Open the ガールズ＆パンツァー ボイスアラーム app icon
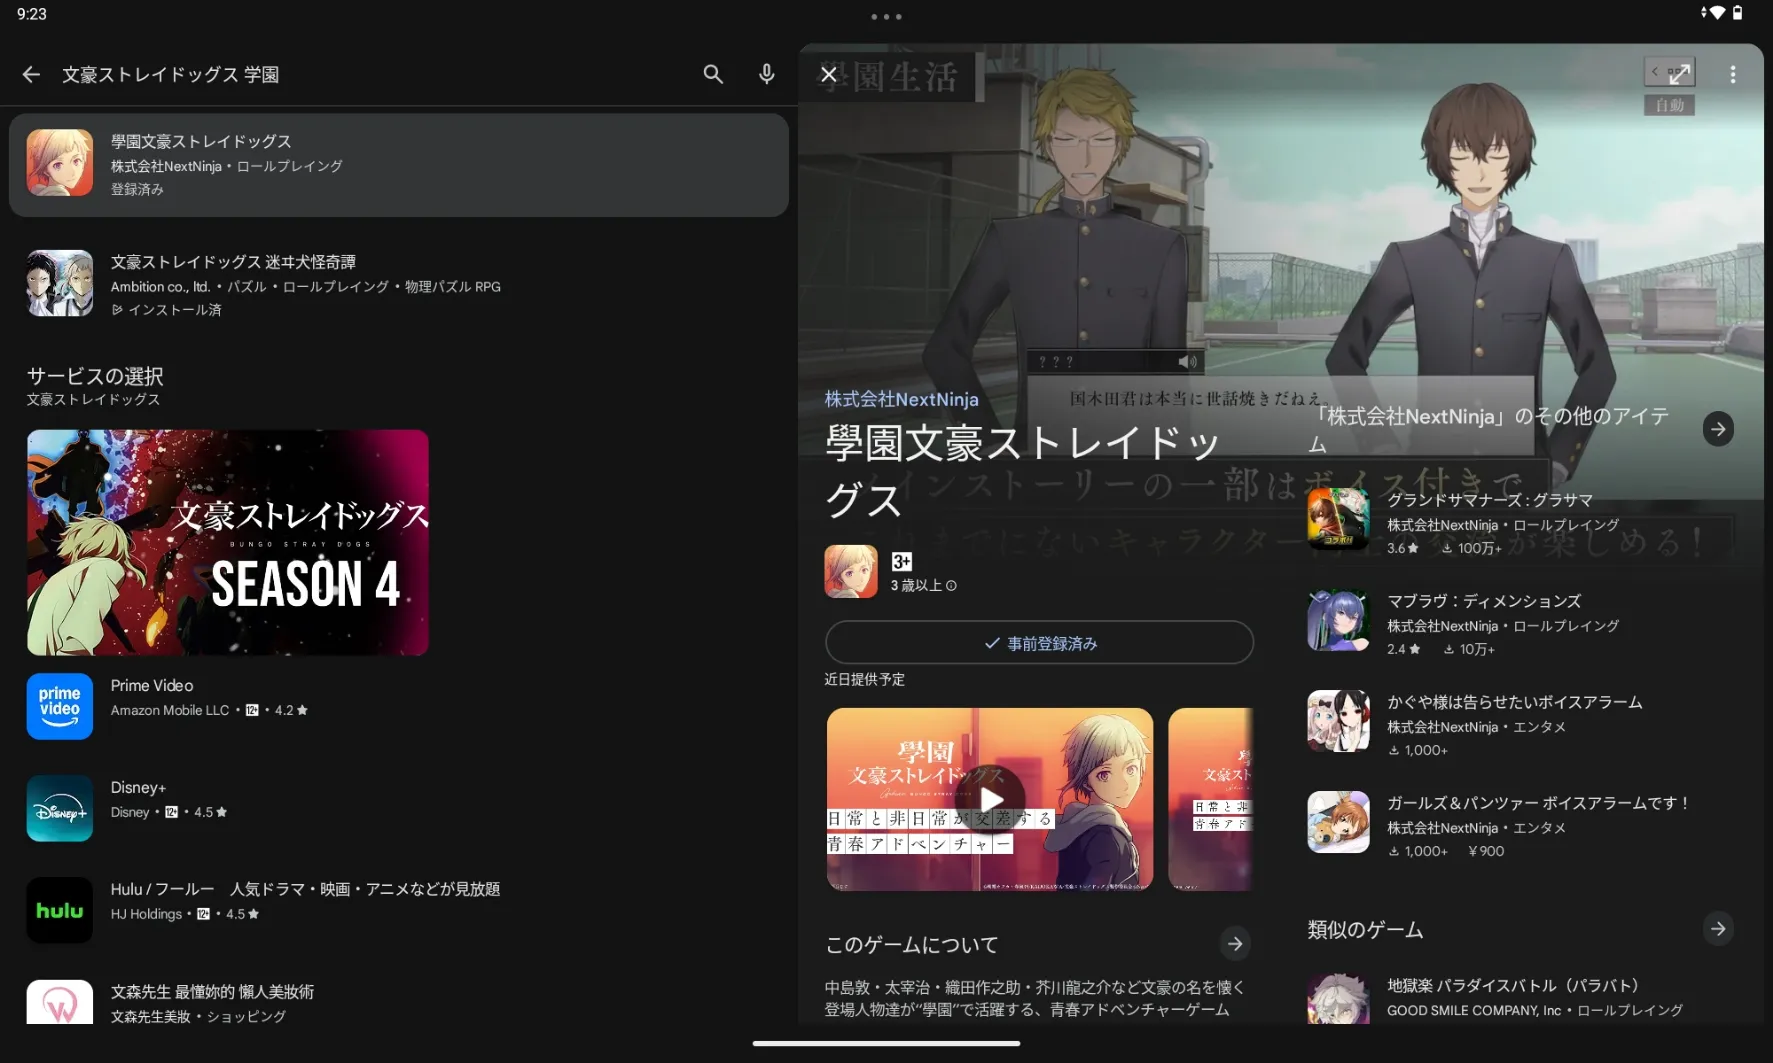Screen dimensions: 1773x1063 tap(1338, 822)
